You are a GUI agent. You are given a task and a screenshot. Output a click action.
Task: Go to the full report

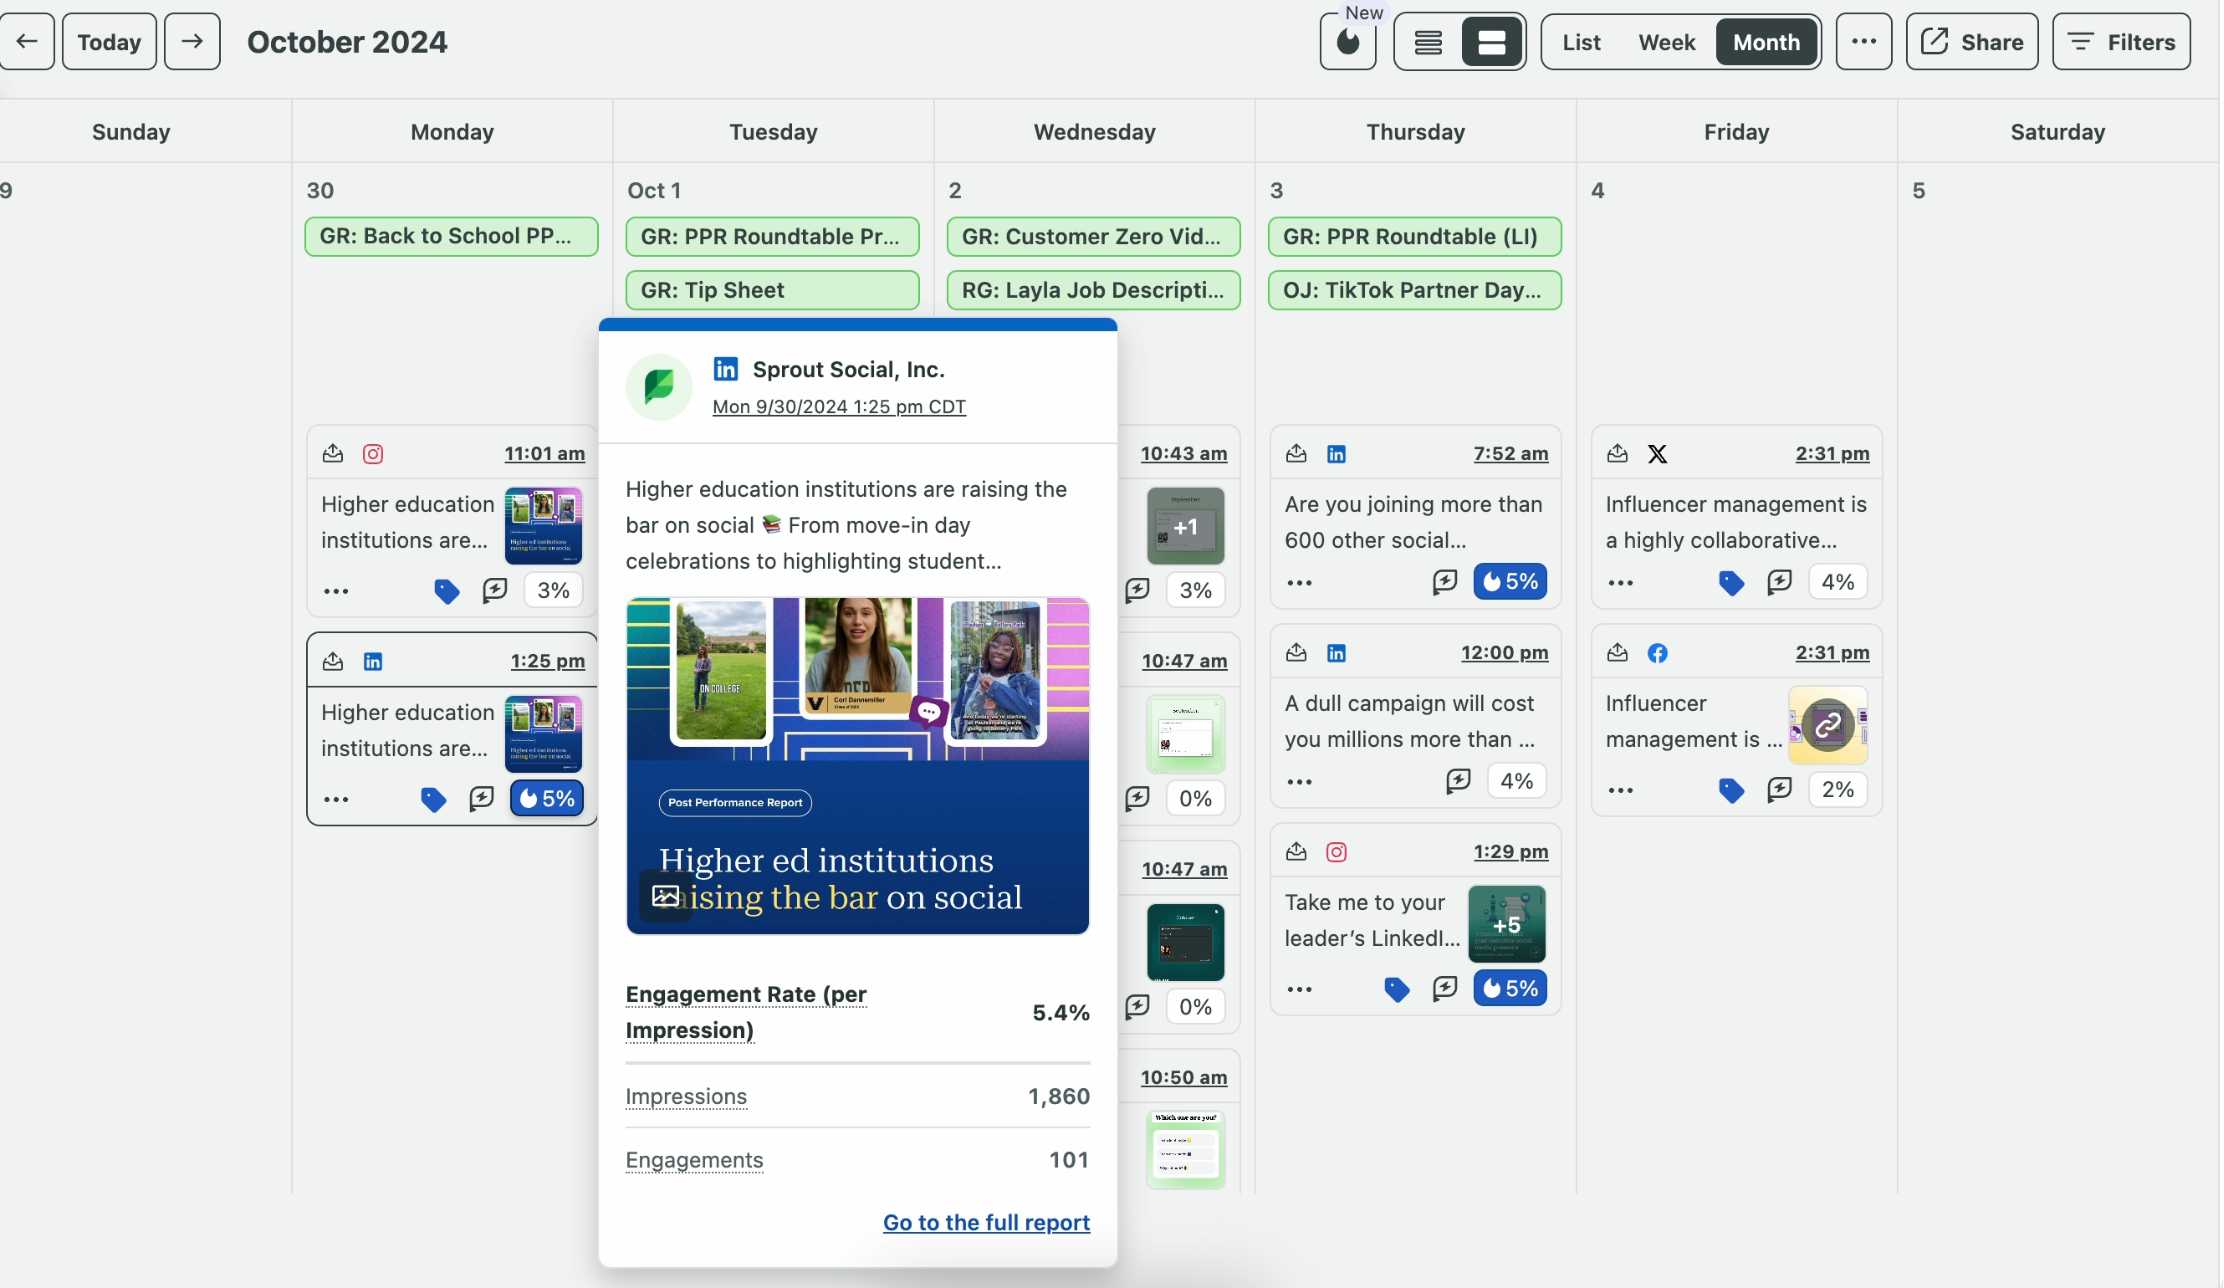tap(986, 1222)
